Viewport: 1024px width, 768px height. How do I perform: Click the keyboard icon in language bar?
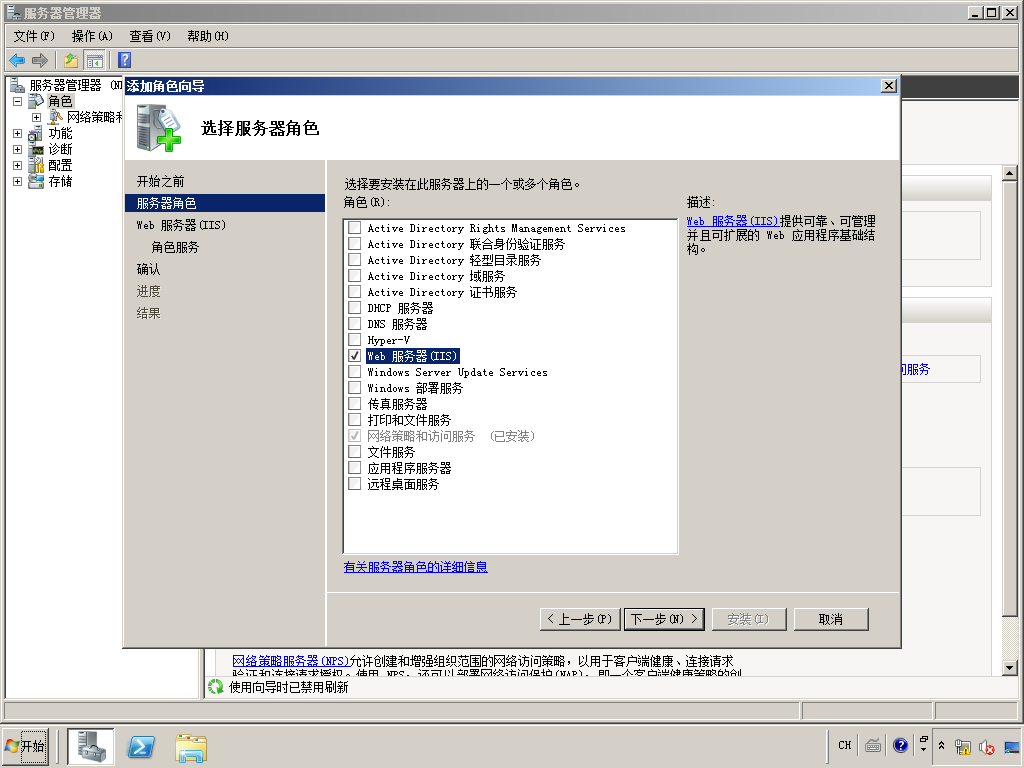coord(873,745)
